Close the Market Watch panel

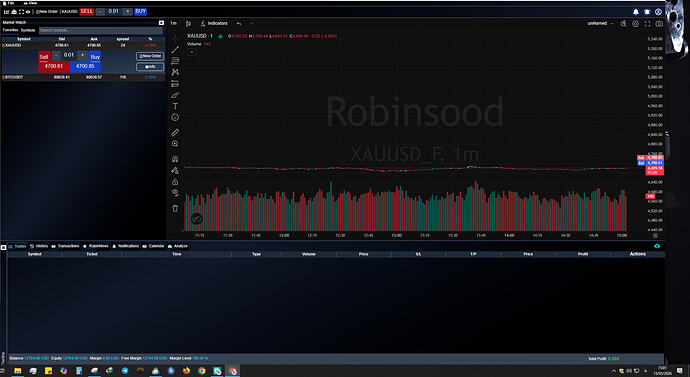tap(161, 22)
